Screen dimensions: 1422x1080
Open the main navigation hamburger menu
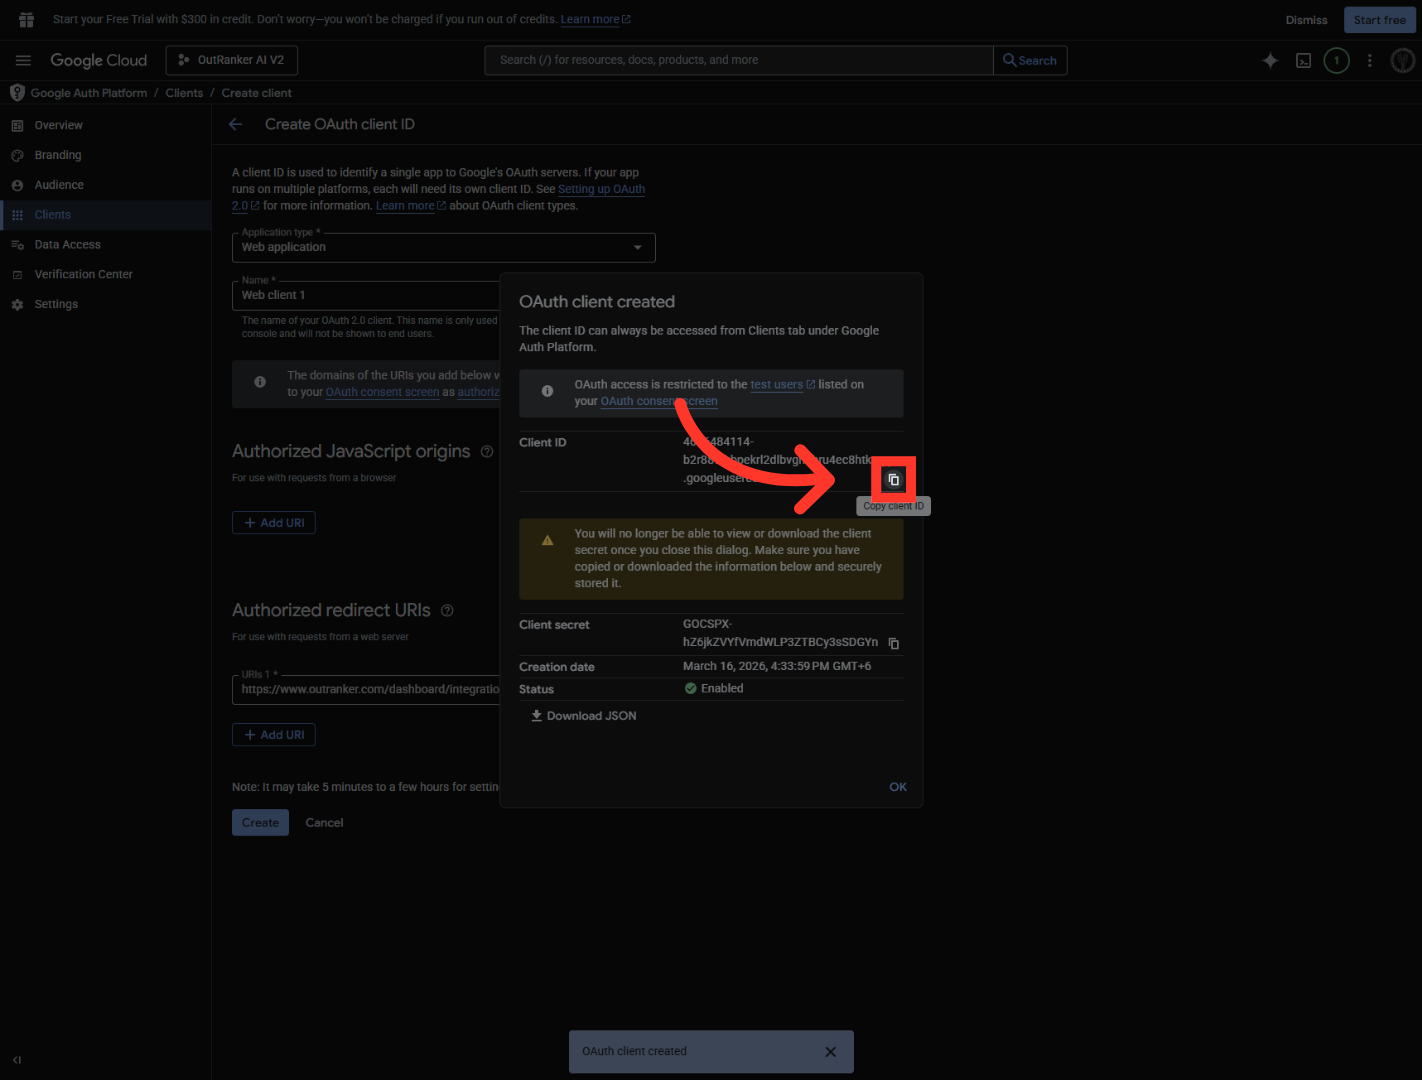[x=23, y=60]
